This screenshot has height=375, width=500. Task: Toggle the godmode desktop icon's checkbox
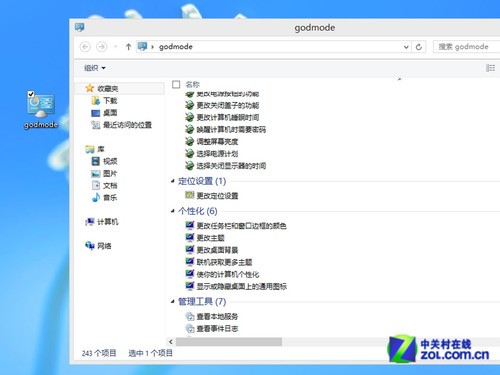(31, 94)
